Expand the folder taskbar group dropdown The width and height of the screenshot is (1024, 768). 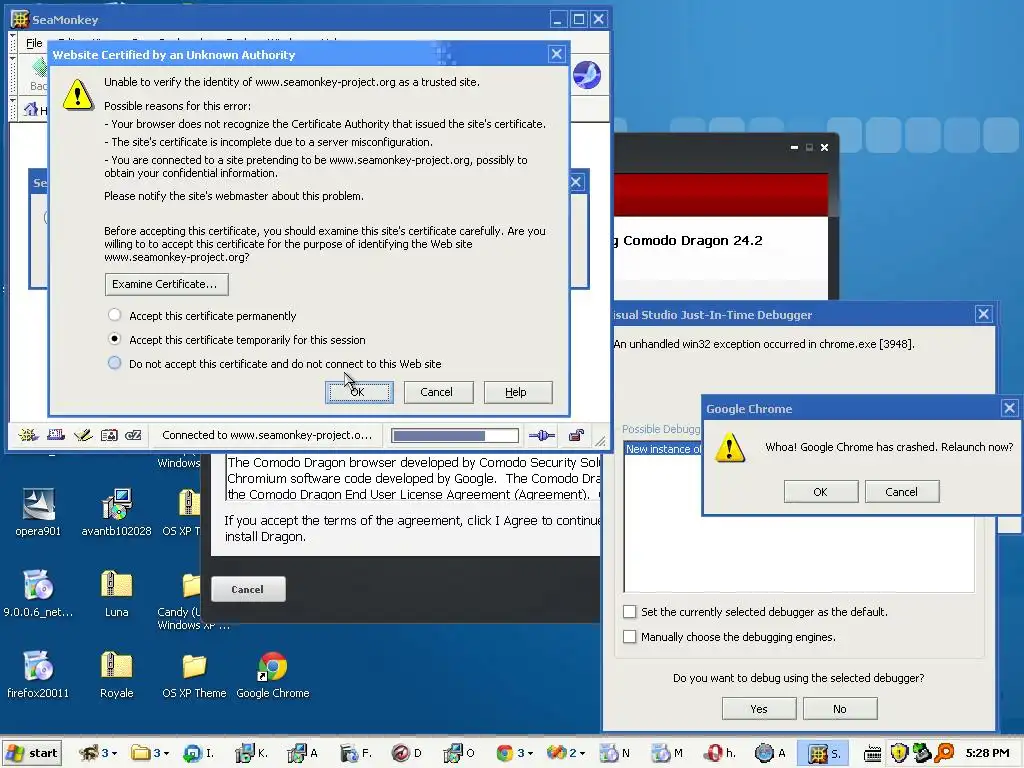(x=167, y=754)
